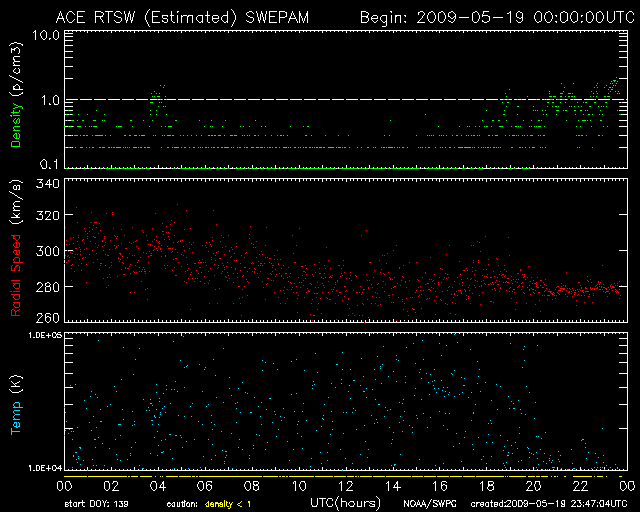640x512 pixels.
Task: Click the '300' speed axis tick label
Action: click(47, 251)
